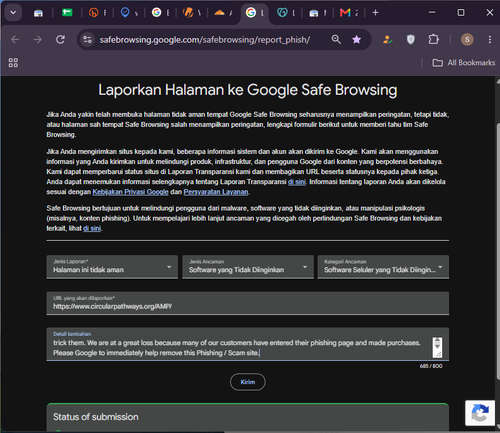Open Kebijakan Privasi Google link

pos(130,192)
